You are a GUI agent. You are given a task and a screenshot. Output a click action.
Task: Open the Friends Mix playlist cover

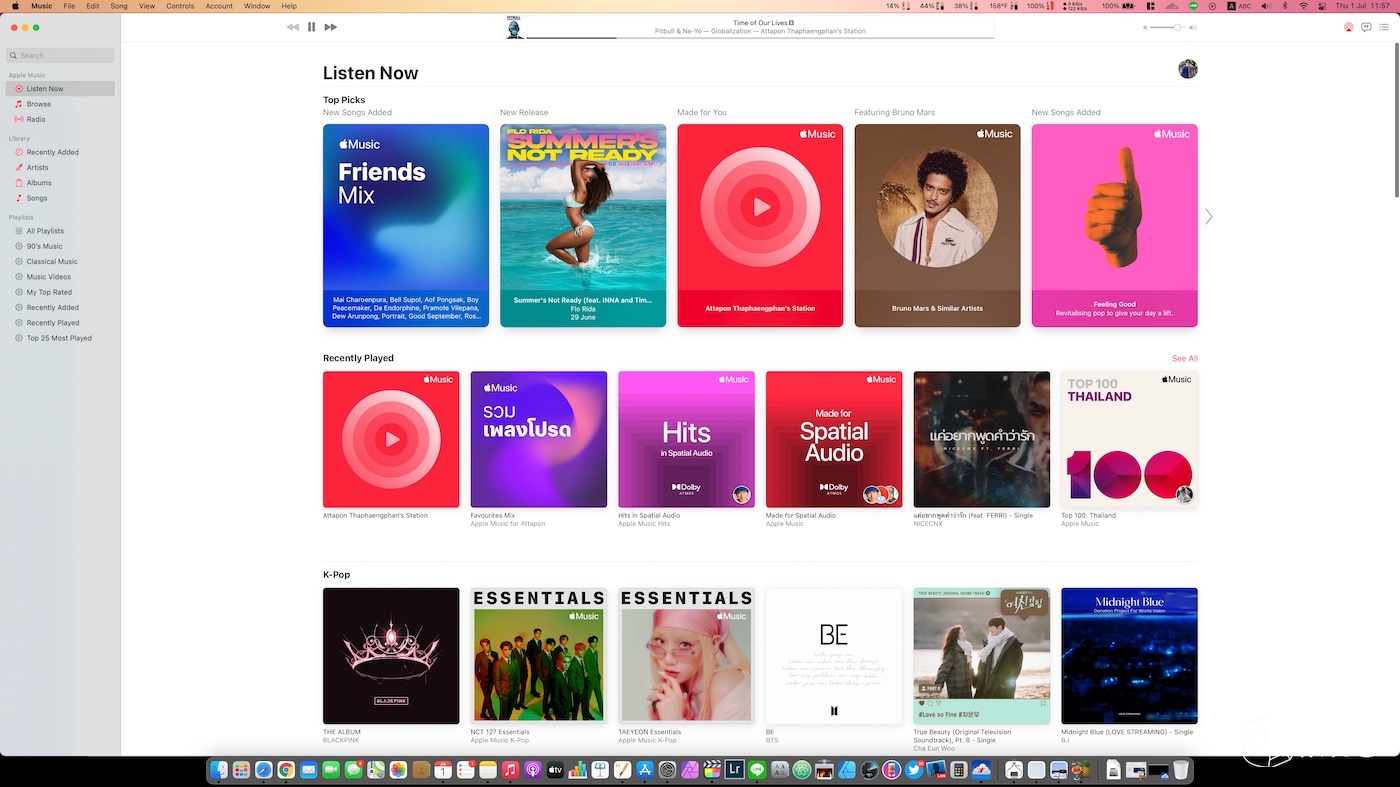click(405, 225)
